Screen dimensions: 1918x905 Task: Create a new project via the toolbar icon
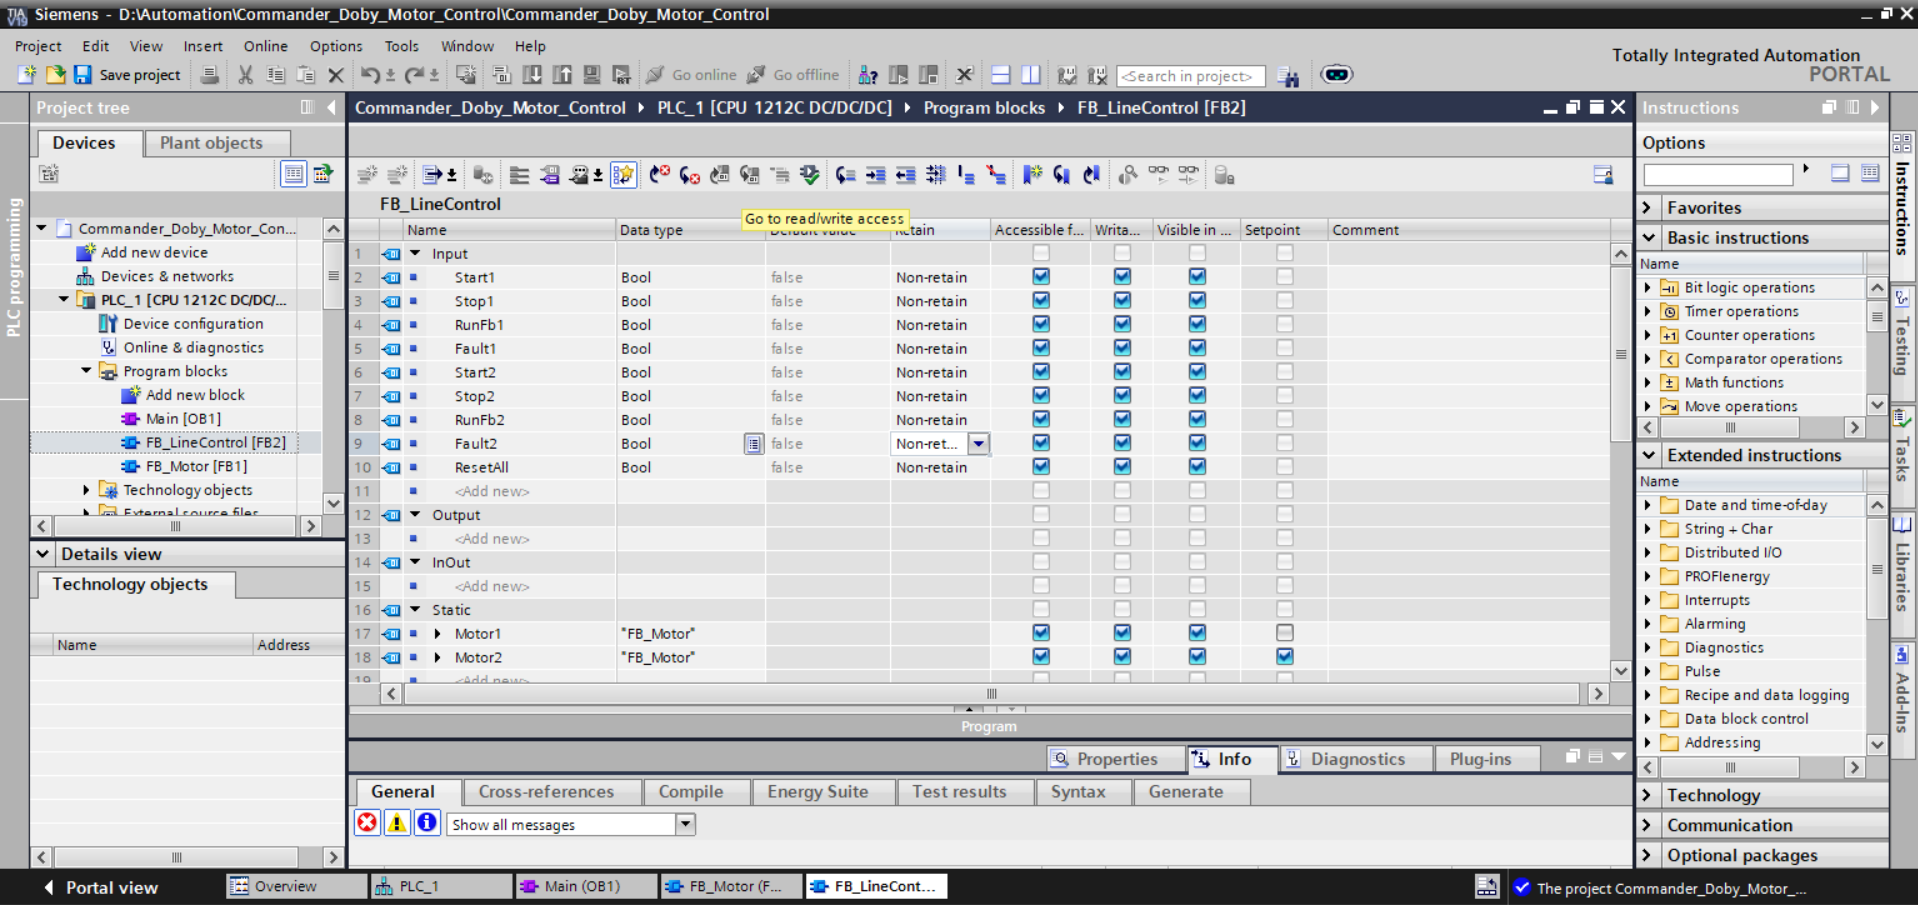[x=27, y=75]
